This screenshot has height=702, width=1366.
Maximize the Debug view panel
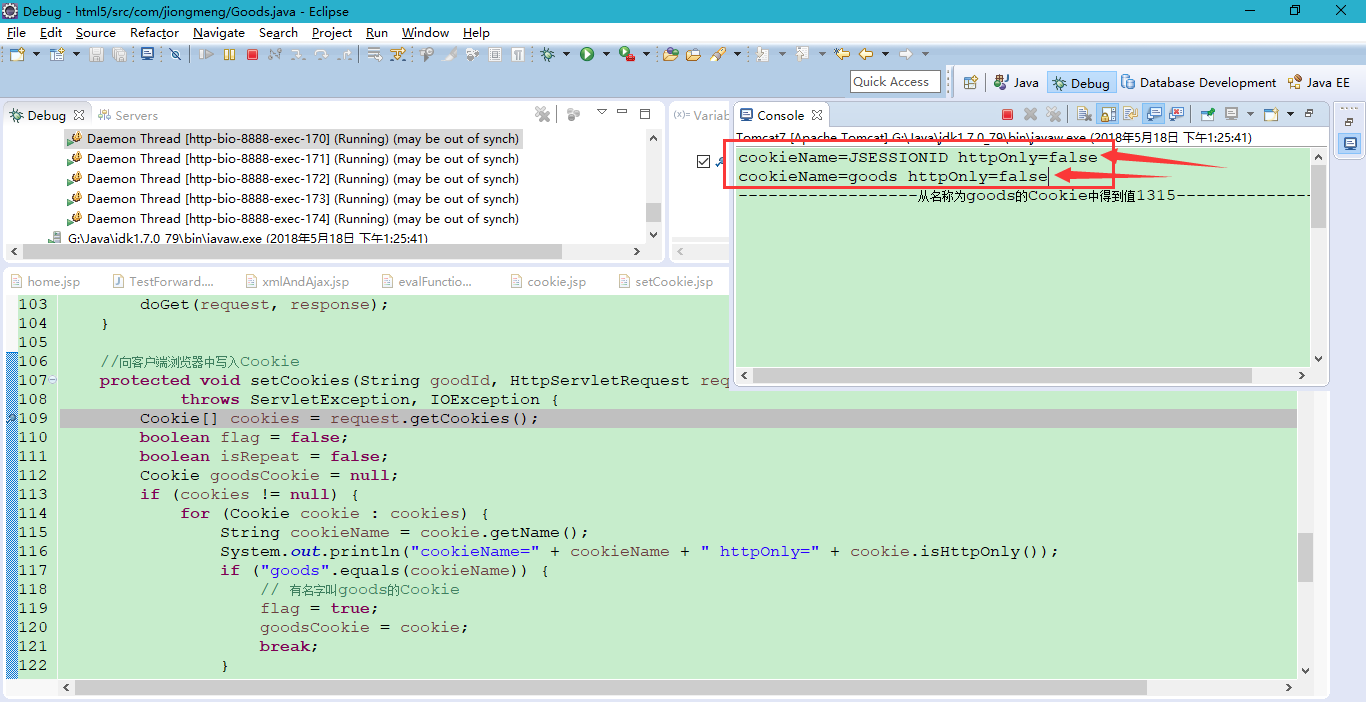tap(645, 114)
